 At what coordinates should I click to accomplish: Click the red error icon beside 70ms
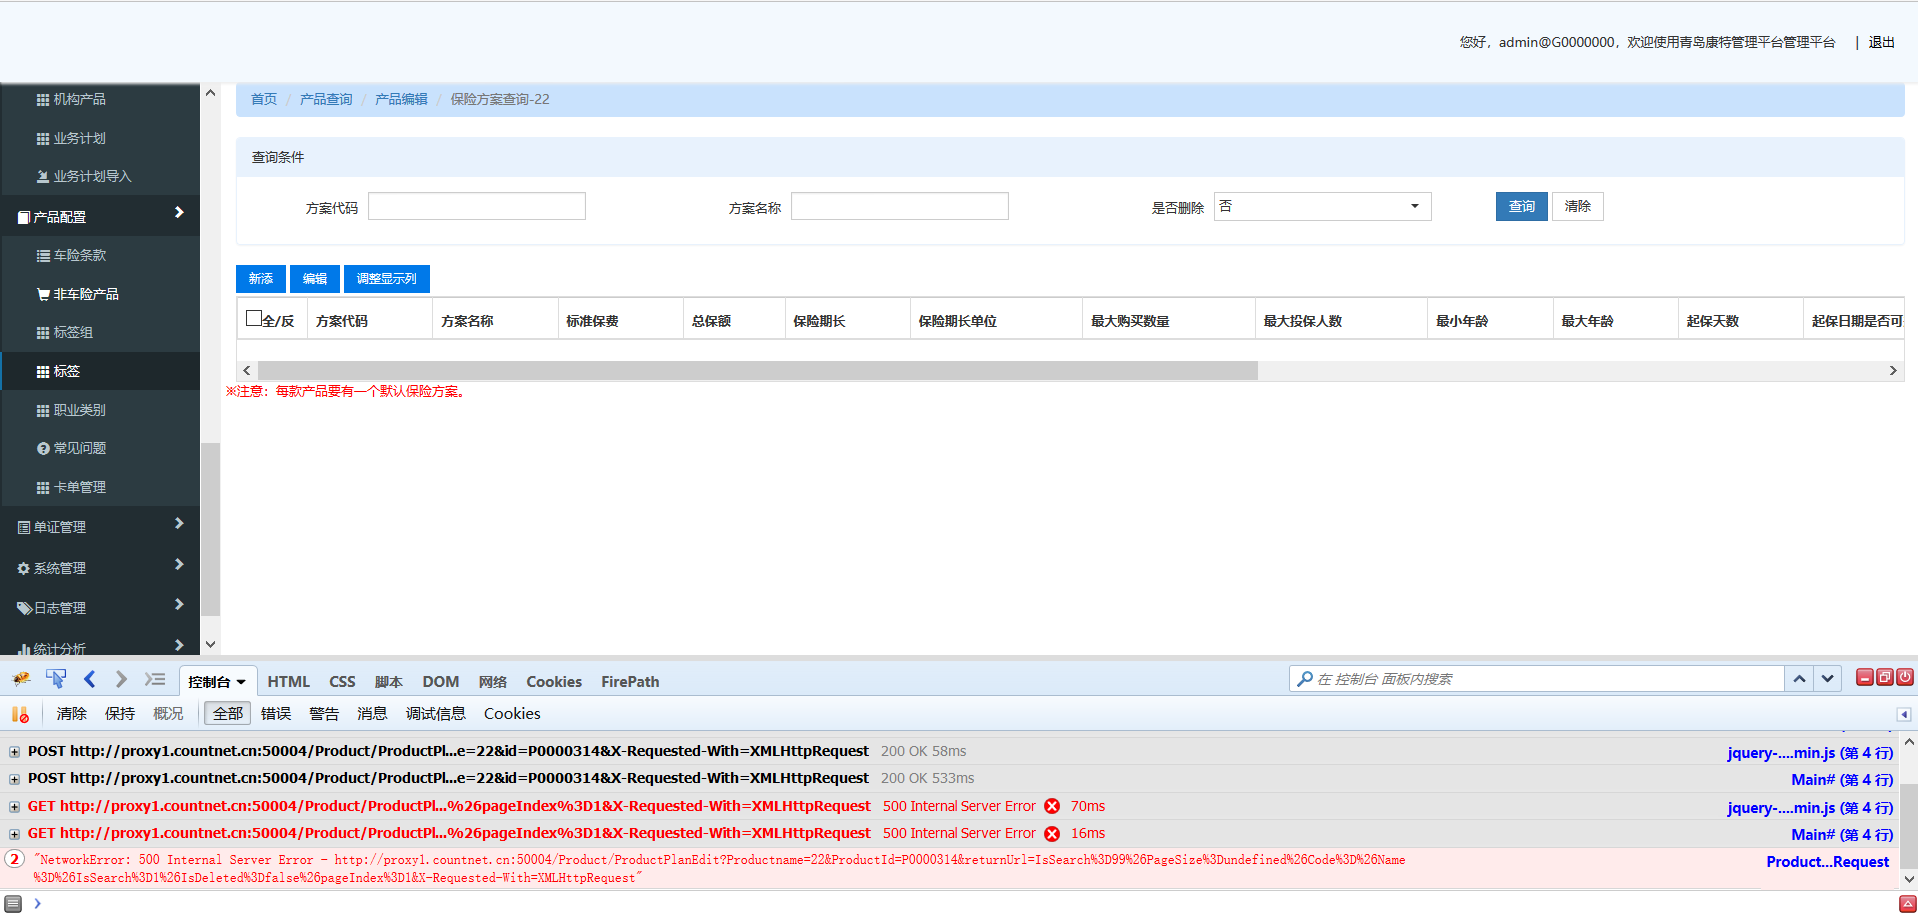[x=1052, y=806]
